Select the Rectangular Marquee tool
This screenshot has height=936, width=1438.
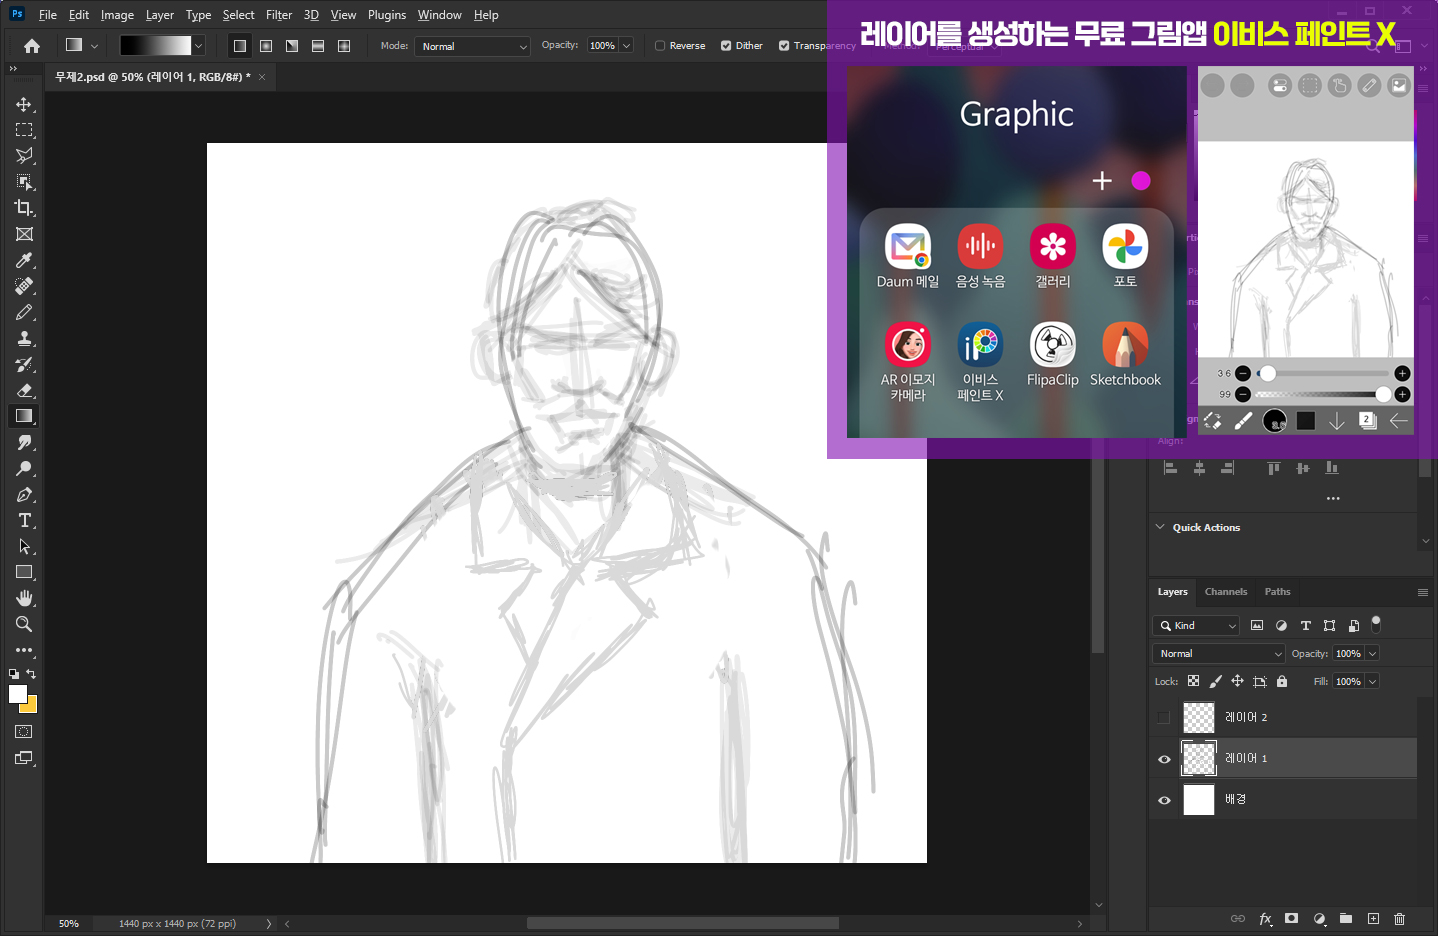pyautogui.click(x=24, y=130)
